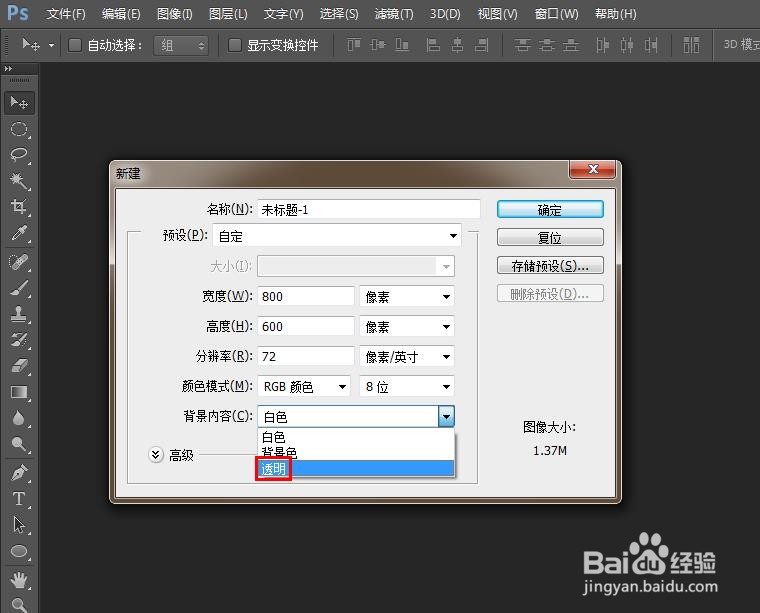Image resolution: width=760 pixels, height=613 pixels.
Task: Click align left edges icon
Action: point(433,45)
